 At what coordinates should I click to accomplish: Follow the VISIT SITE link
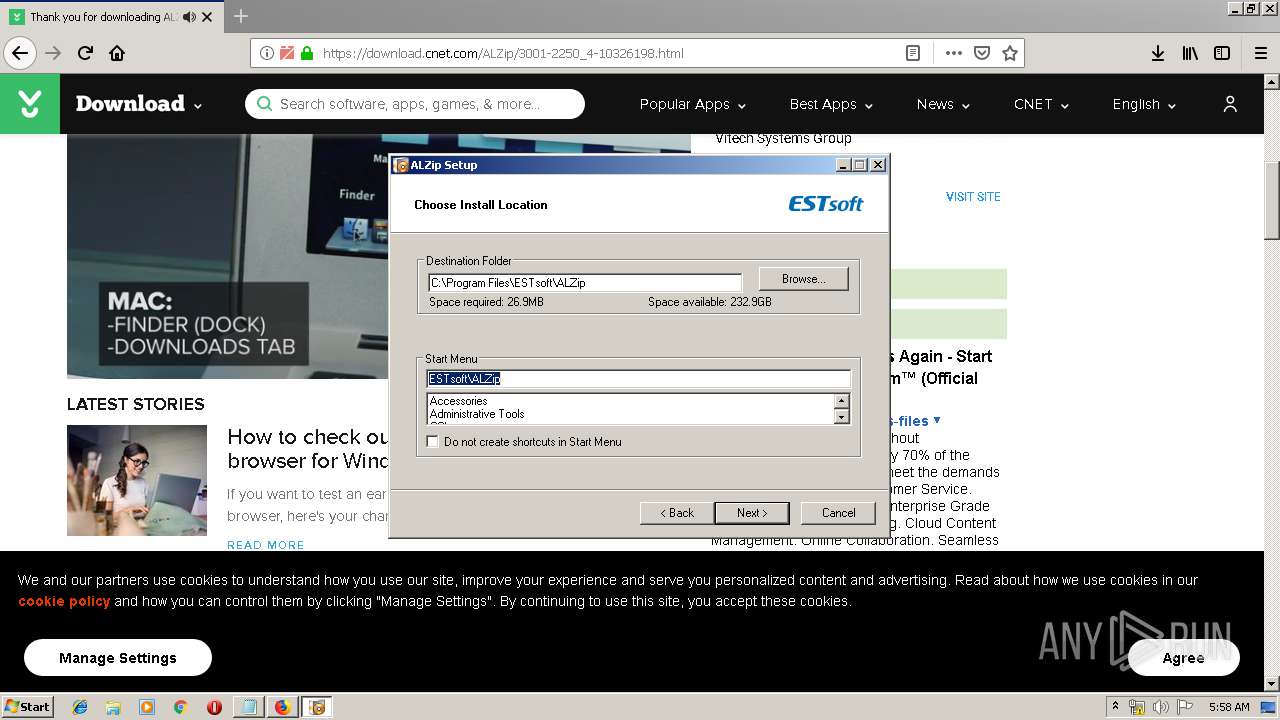pyautogui.click(x=973, y=197)
